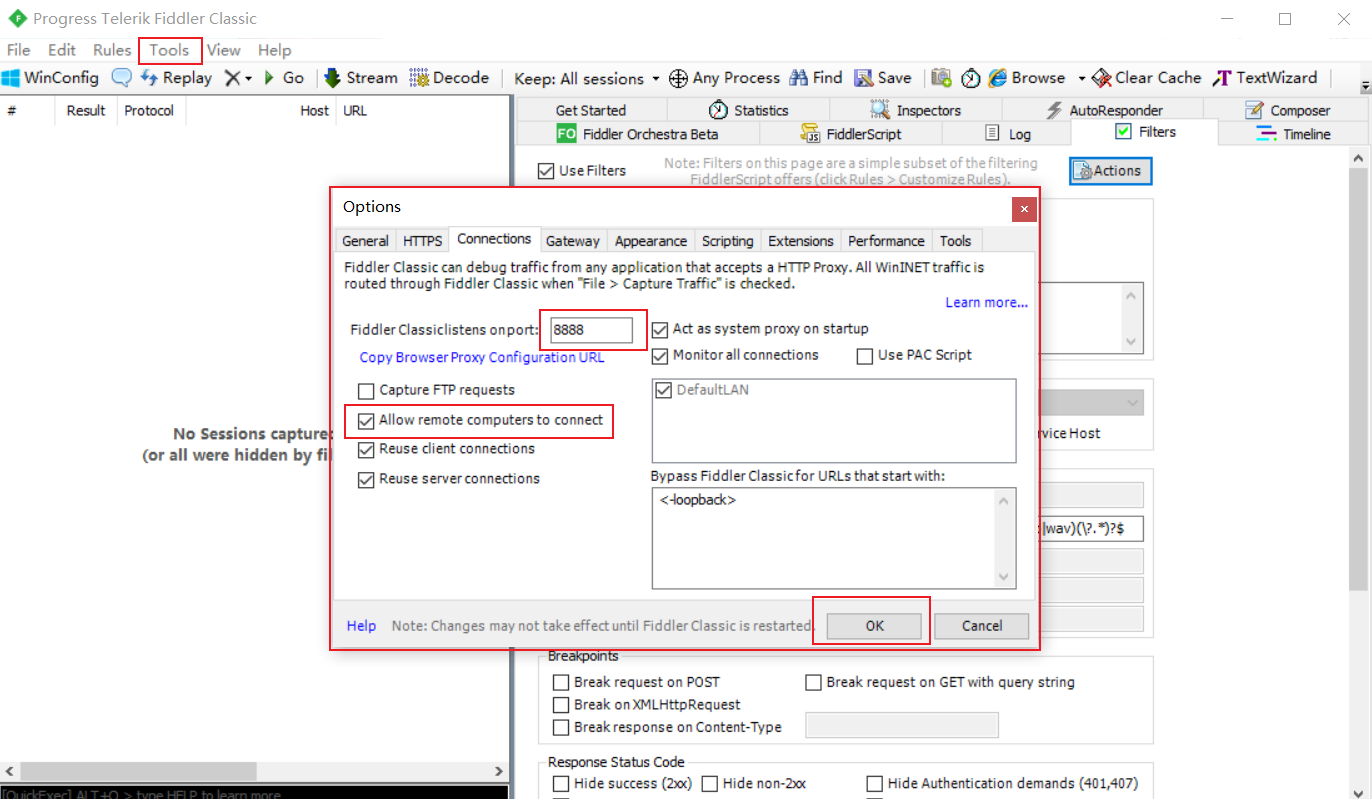Click the listen port field showing 8888
This screenshot has height=799, width=1372.
(x=590, y=330)
